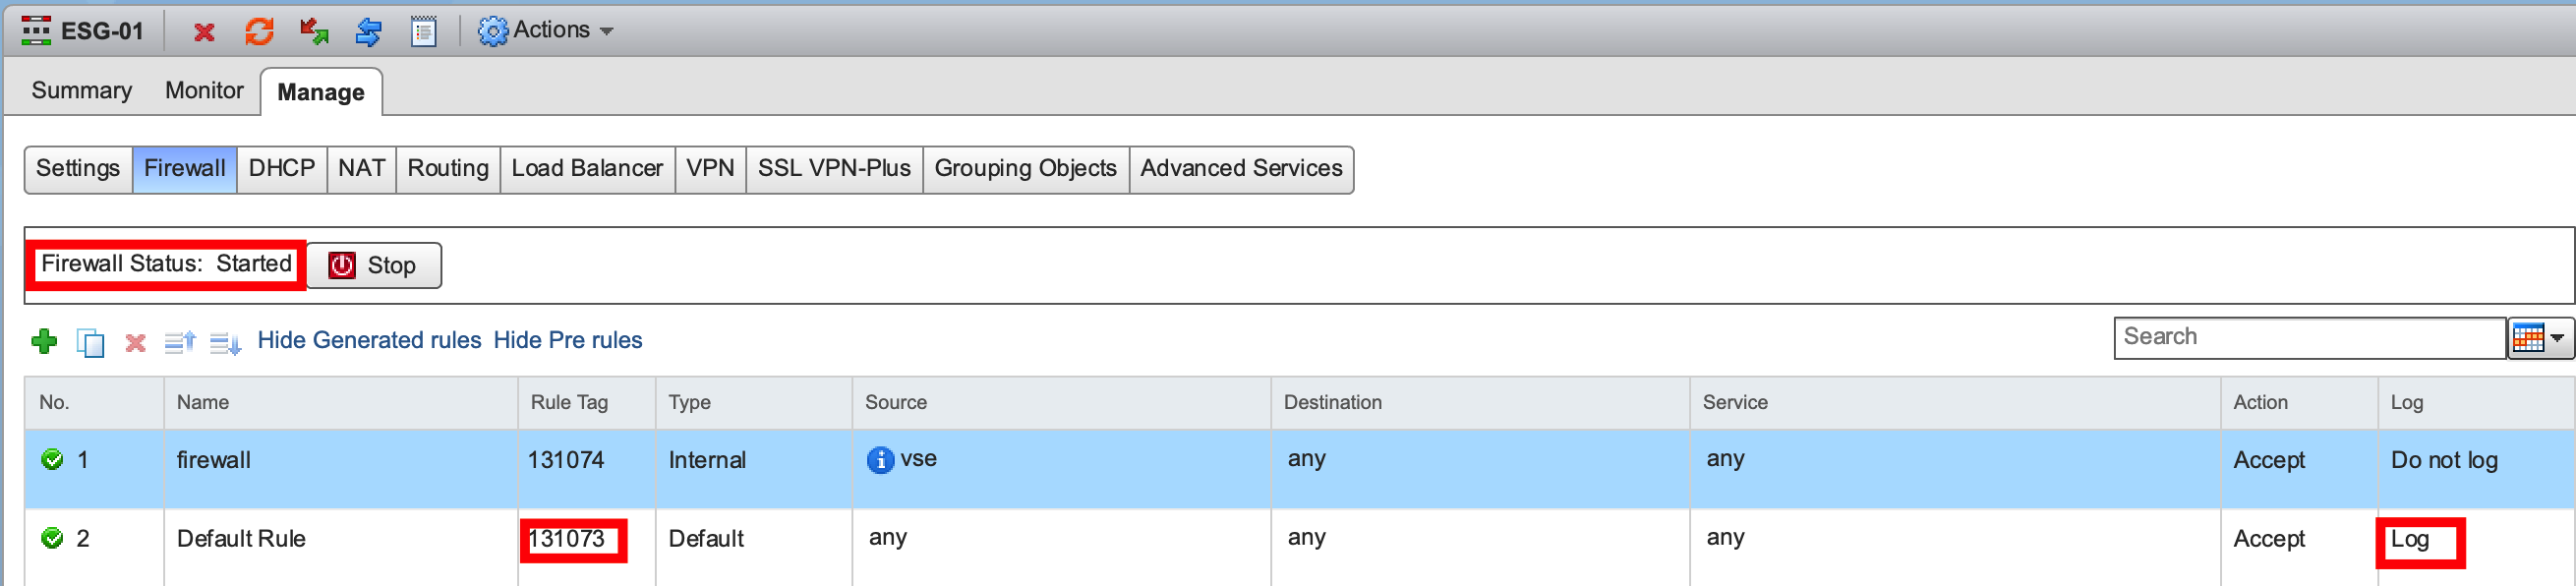Click the Hide Generated rules link
Screen dimensions: 2576x586
(369, 340)
